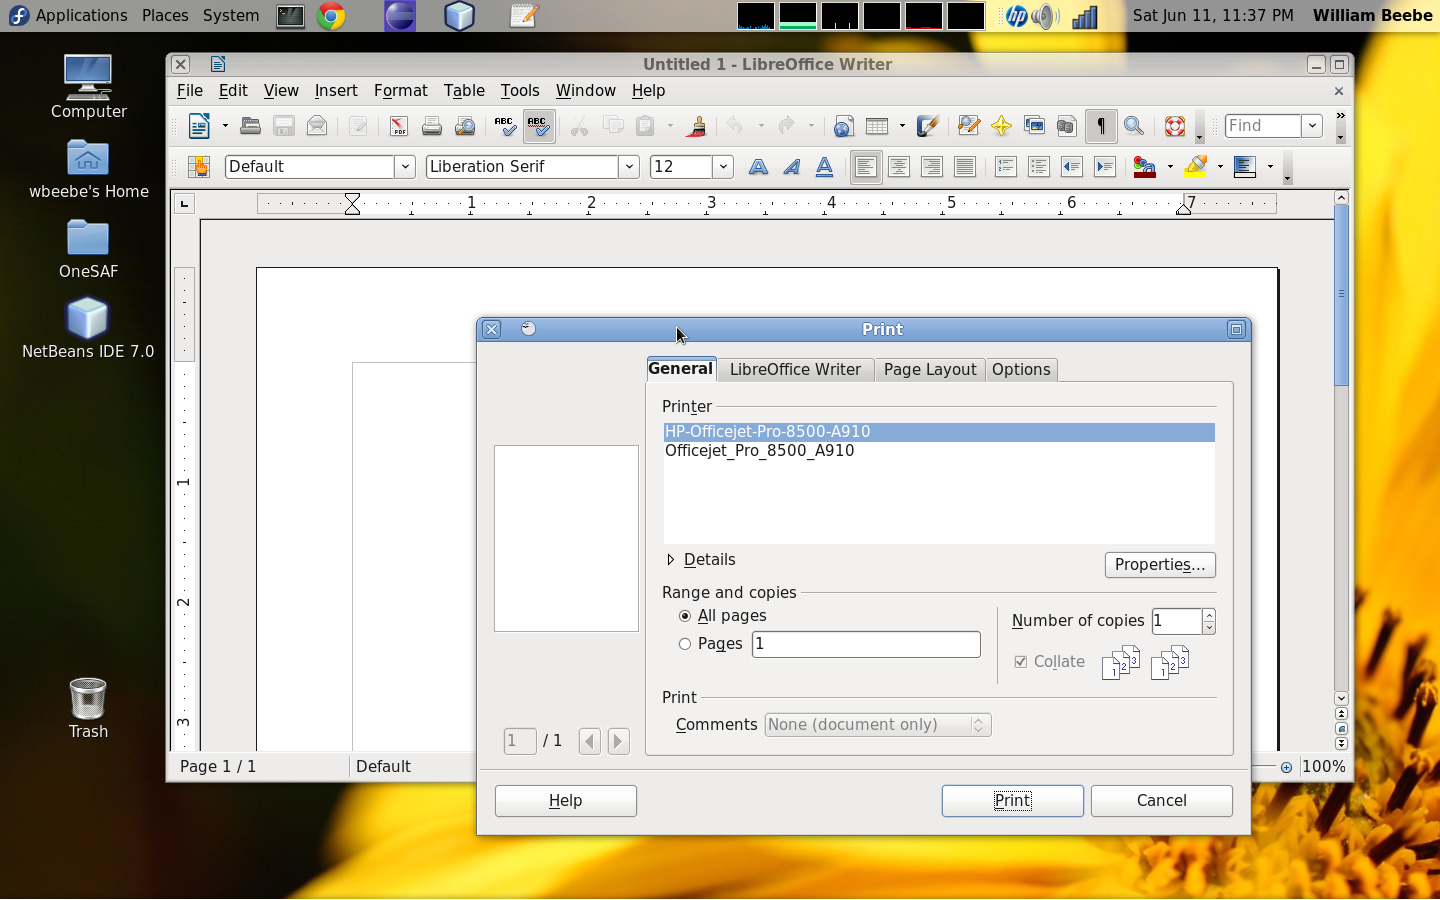Screen dimensions: 1440x900
Task: Open Page Preview from toolbar
Action: (x=465, y=126)
